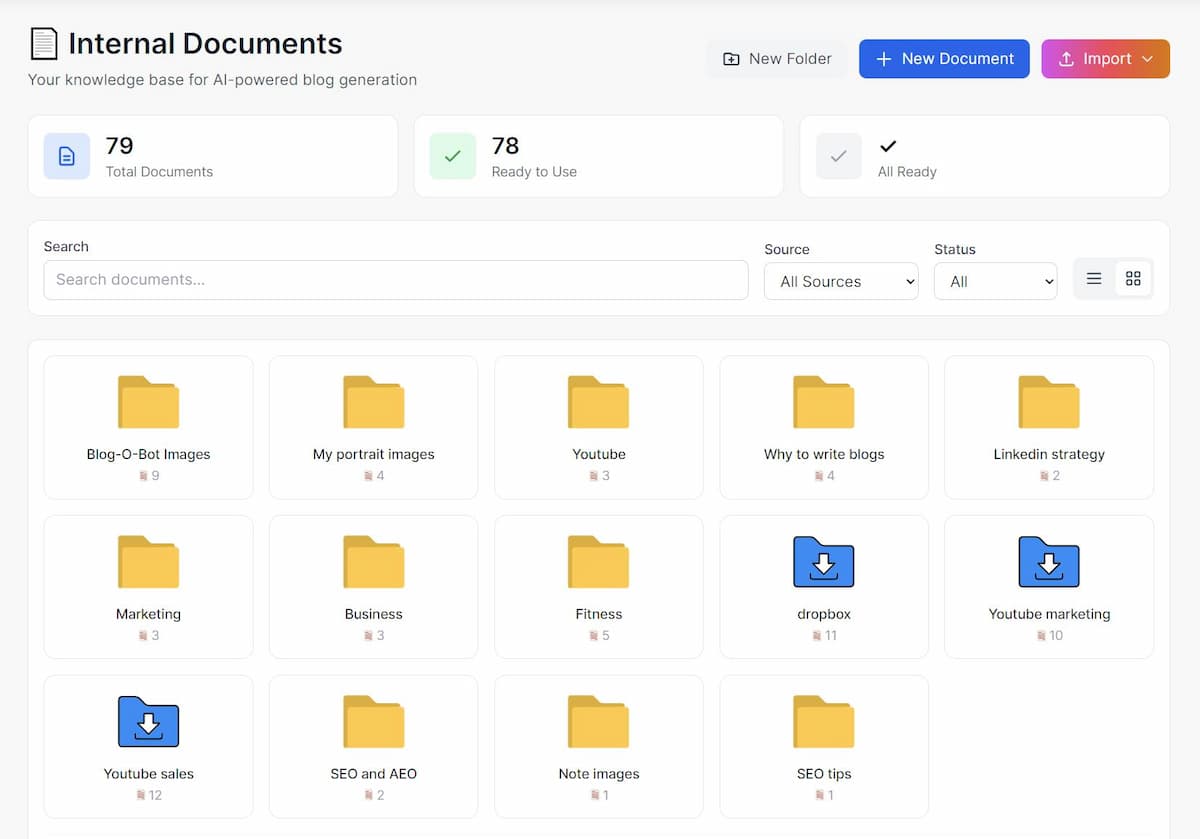Click the Total Documents count 79
The width and height of the screenshot is (1200, 839).
tap(120, 146)
